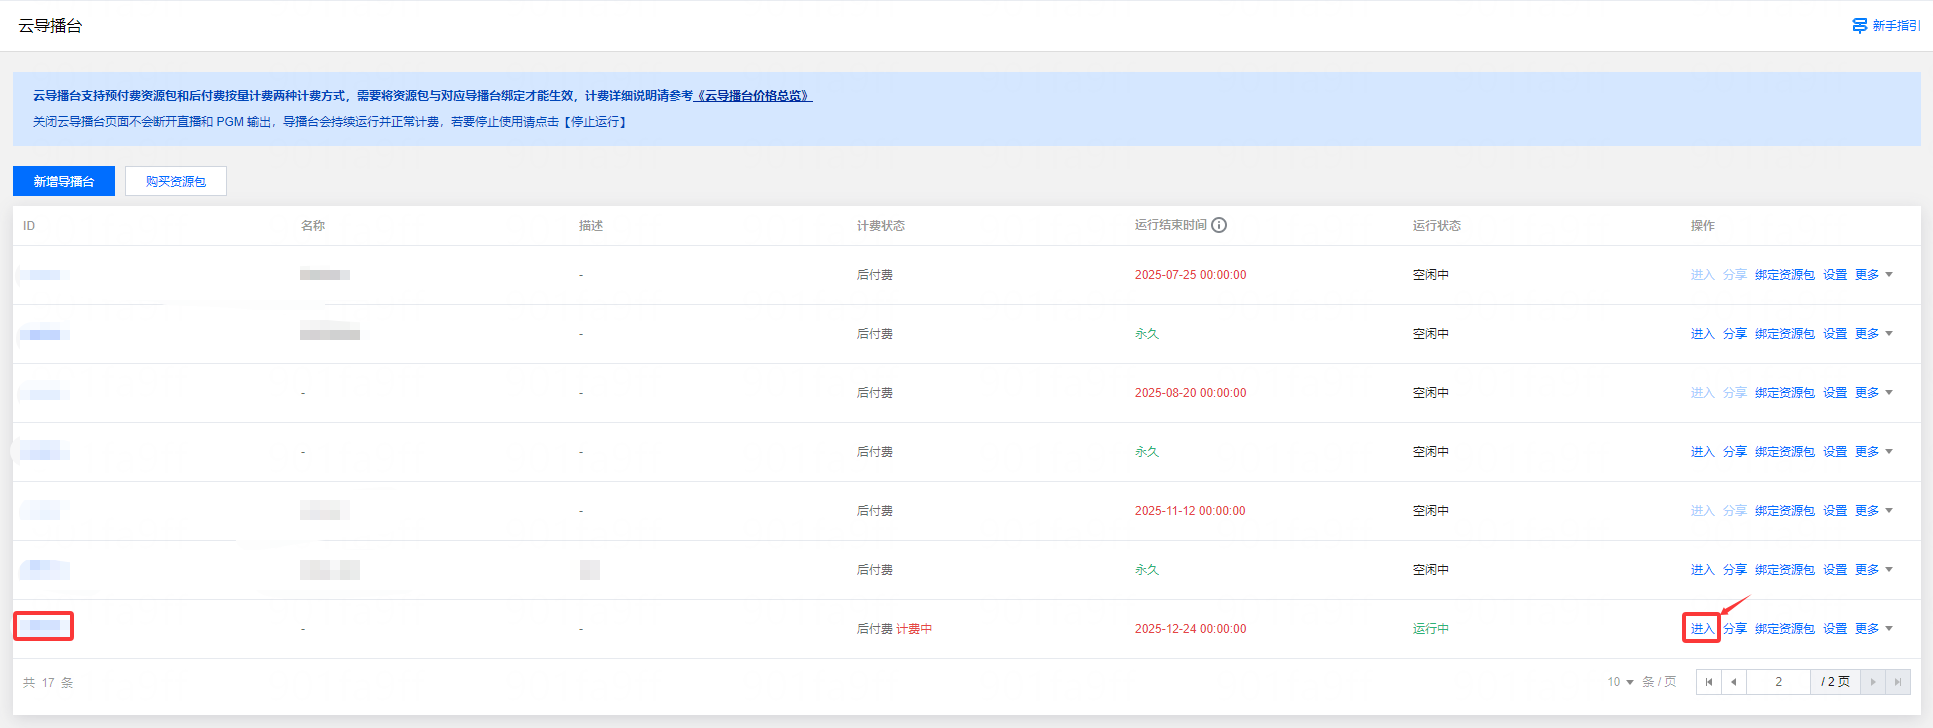
Task: Open 更多 menu in the 运行中 row
Action: click(x=1873, y=629)
